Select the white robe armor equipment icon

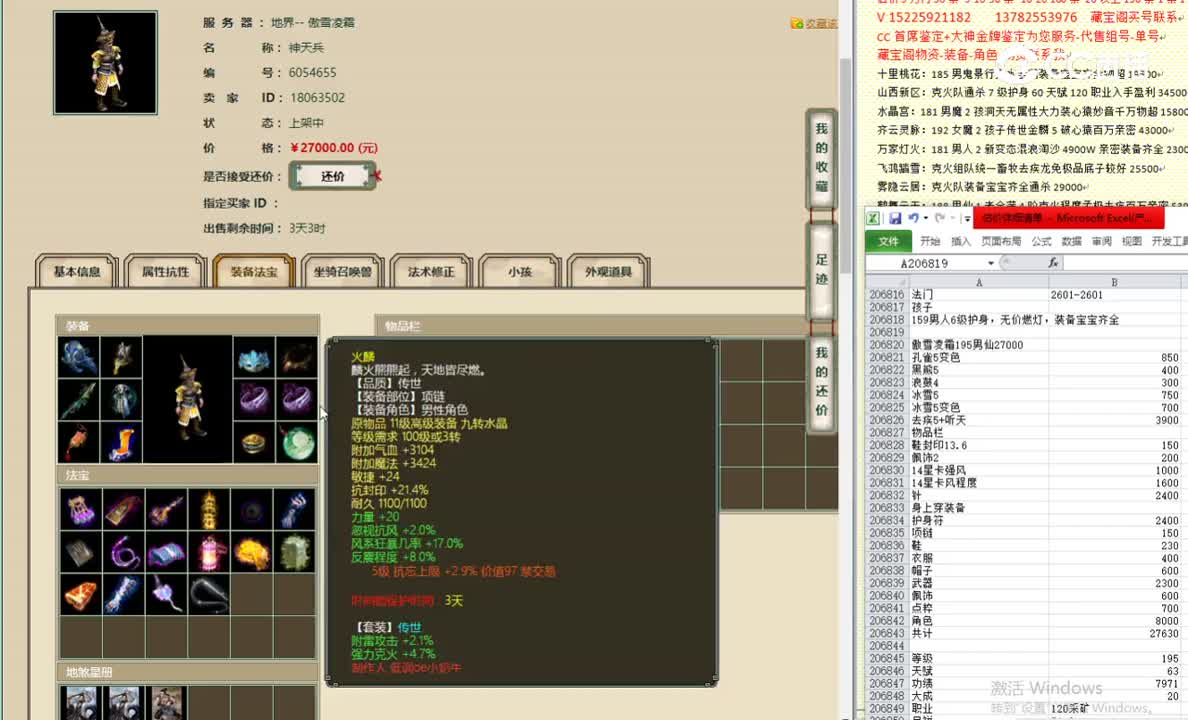(x=121, y=399)
